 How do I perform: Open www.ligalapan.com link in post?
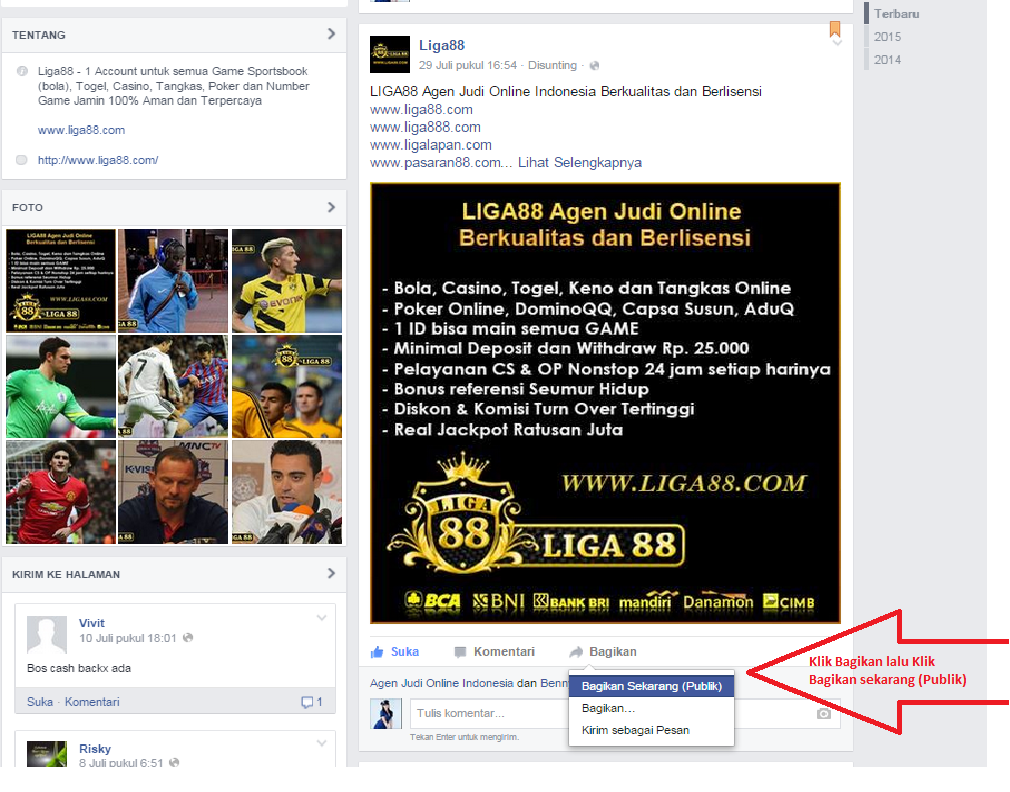[x=430, y=145]
